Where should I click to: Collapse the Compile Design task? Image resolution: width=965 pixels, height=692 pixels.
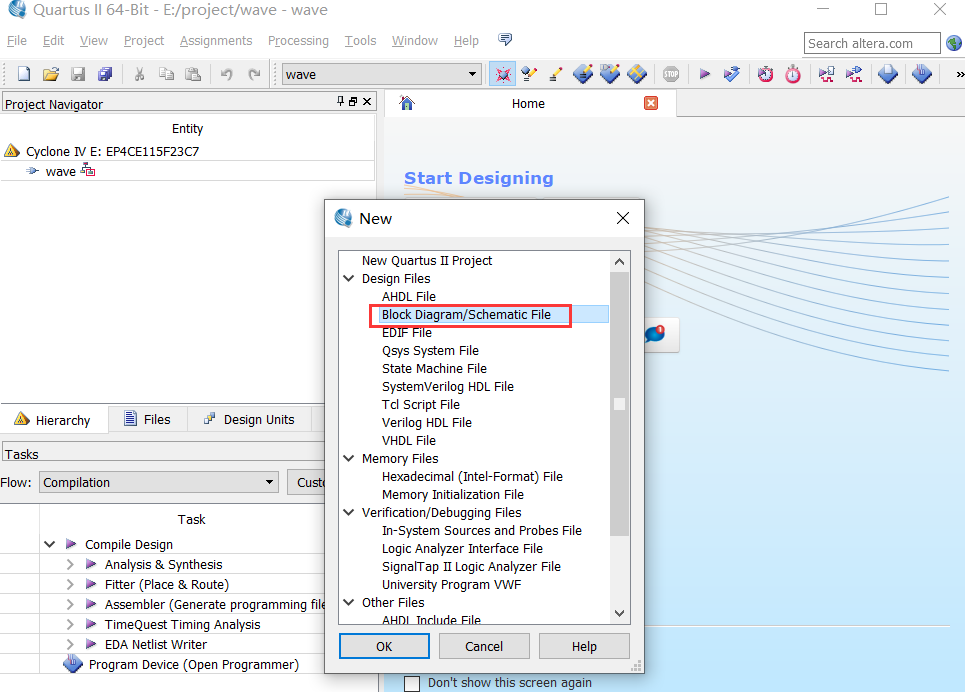click(x=50, y=544)
